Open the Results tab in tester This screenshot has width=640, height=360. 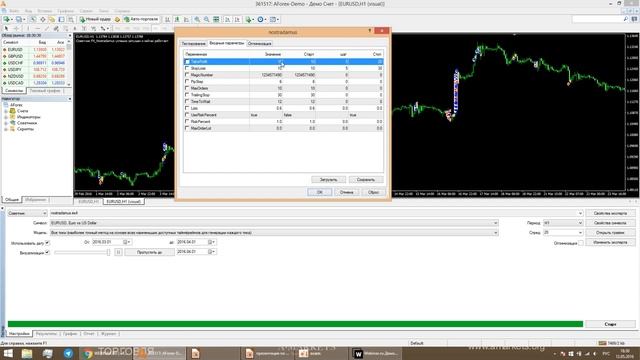[x=46, y=334]
